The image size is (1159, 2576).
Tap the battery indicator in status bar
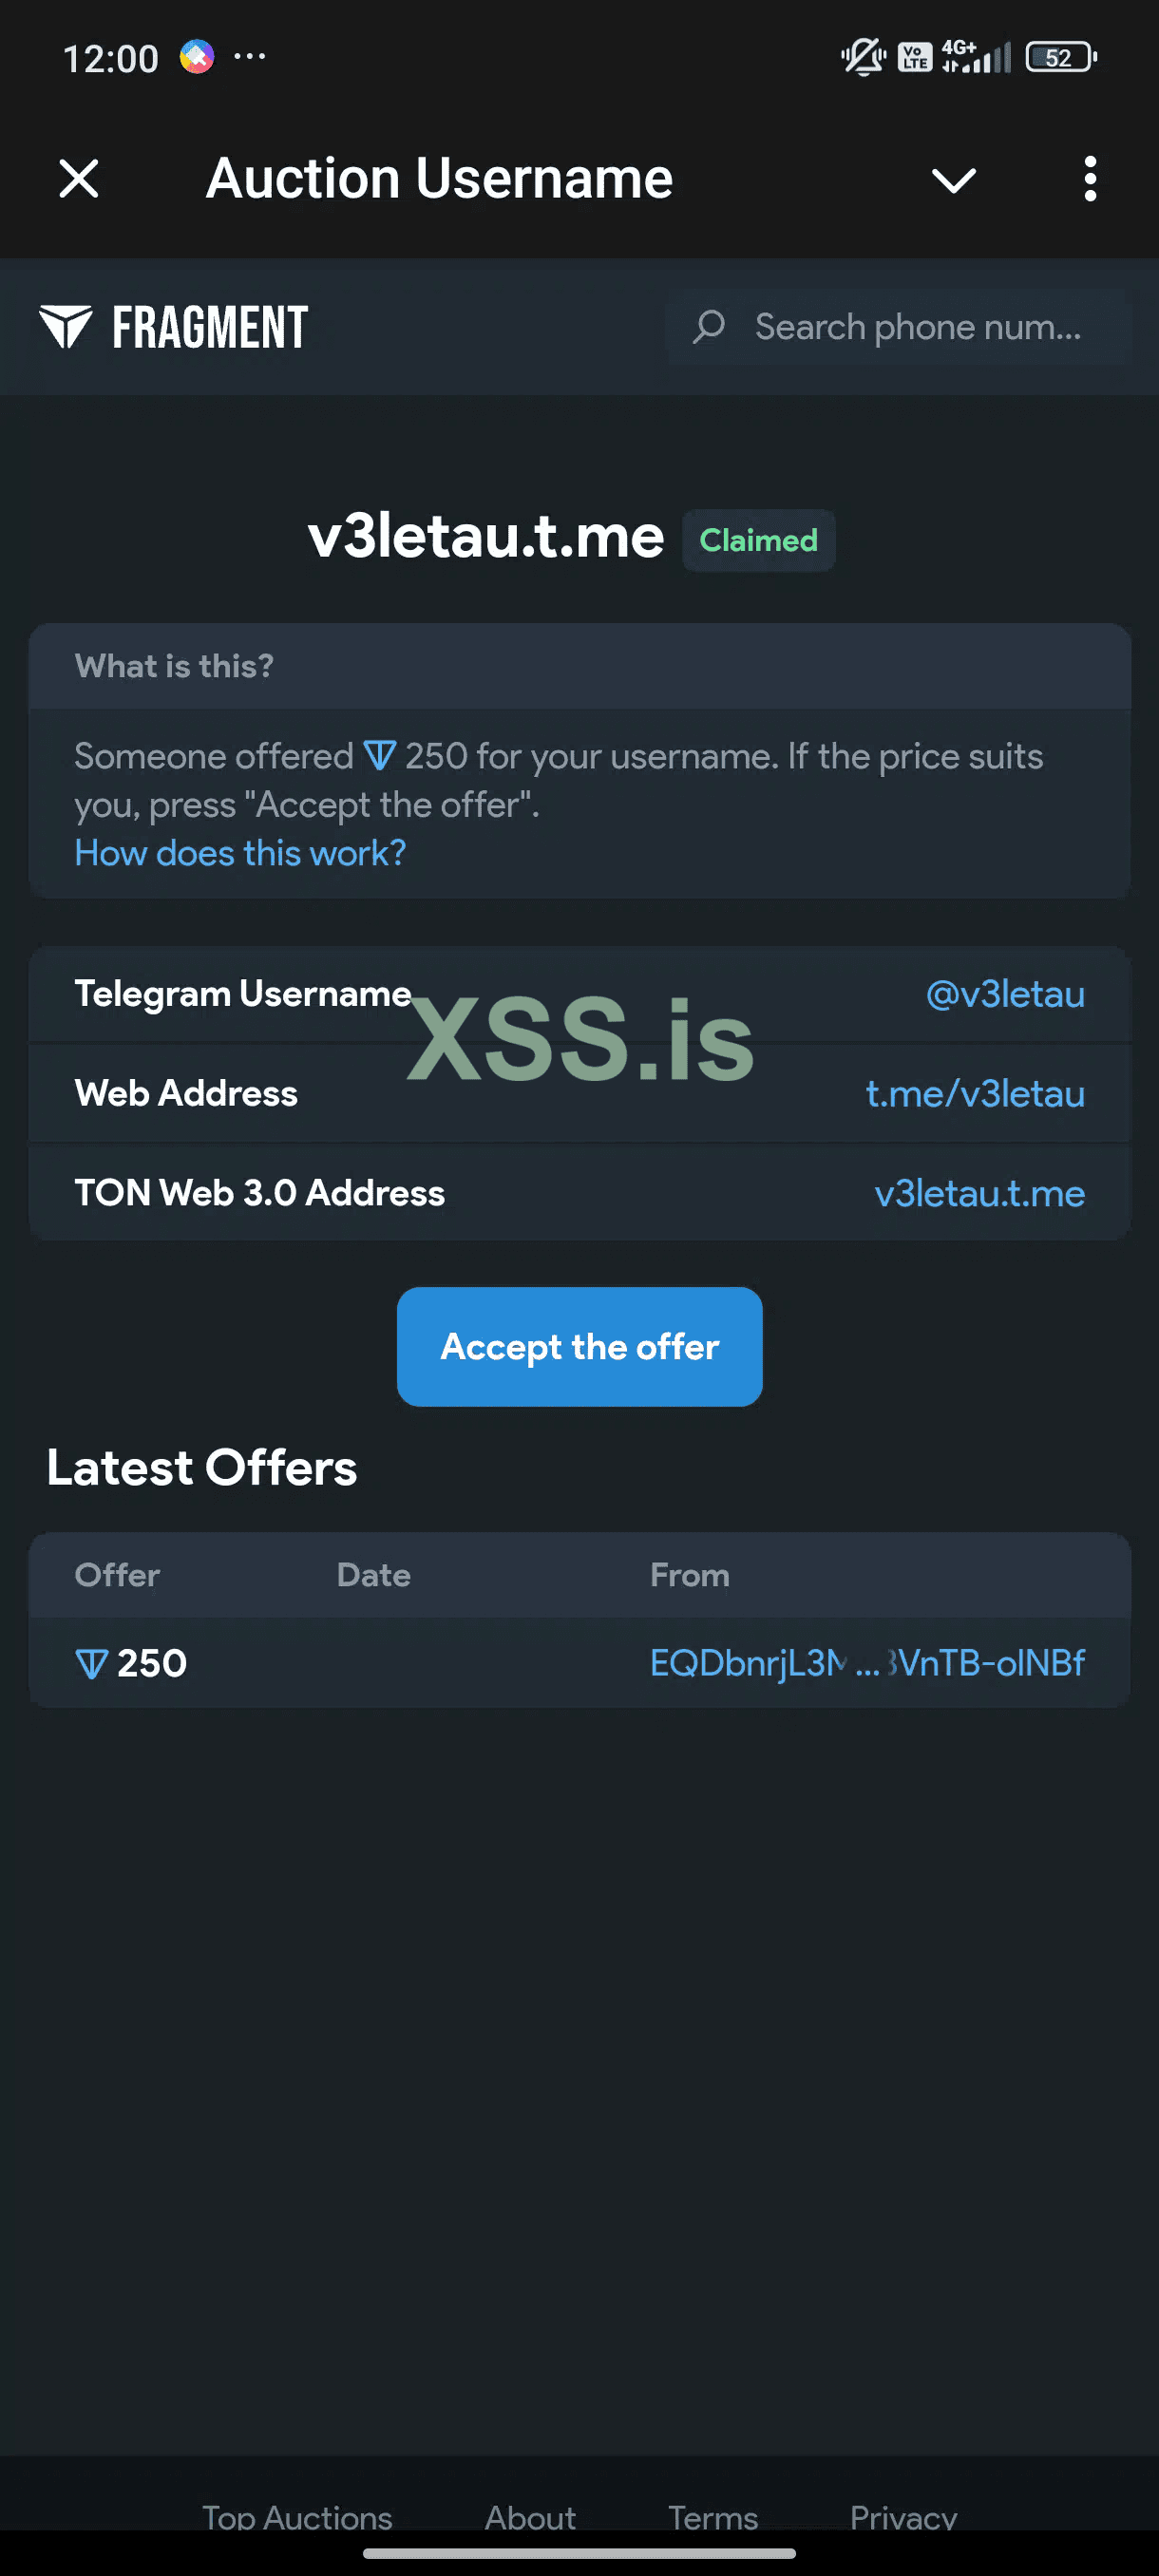[1060, 57]
